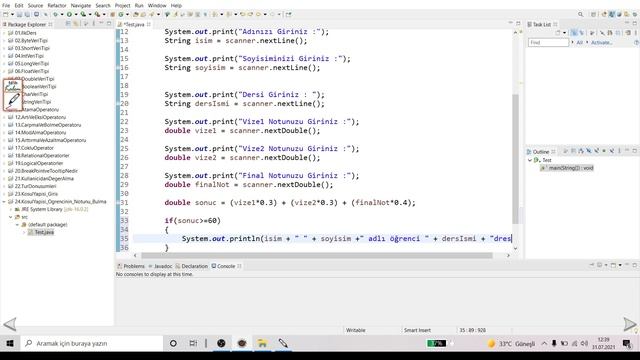Click the New Java Class green icon
This screenshot has height=360, width=640.
(121, 14)
